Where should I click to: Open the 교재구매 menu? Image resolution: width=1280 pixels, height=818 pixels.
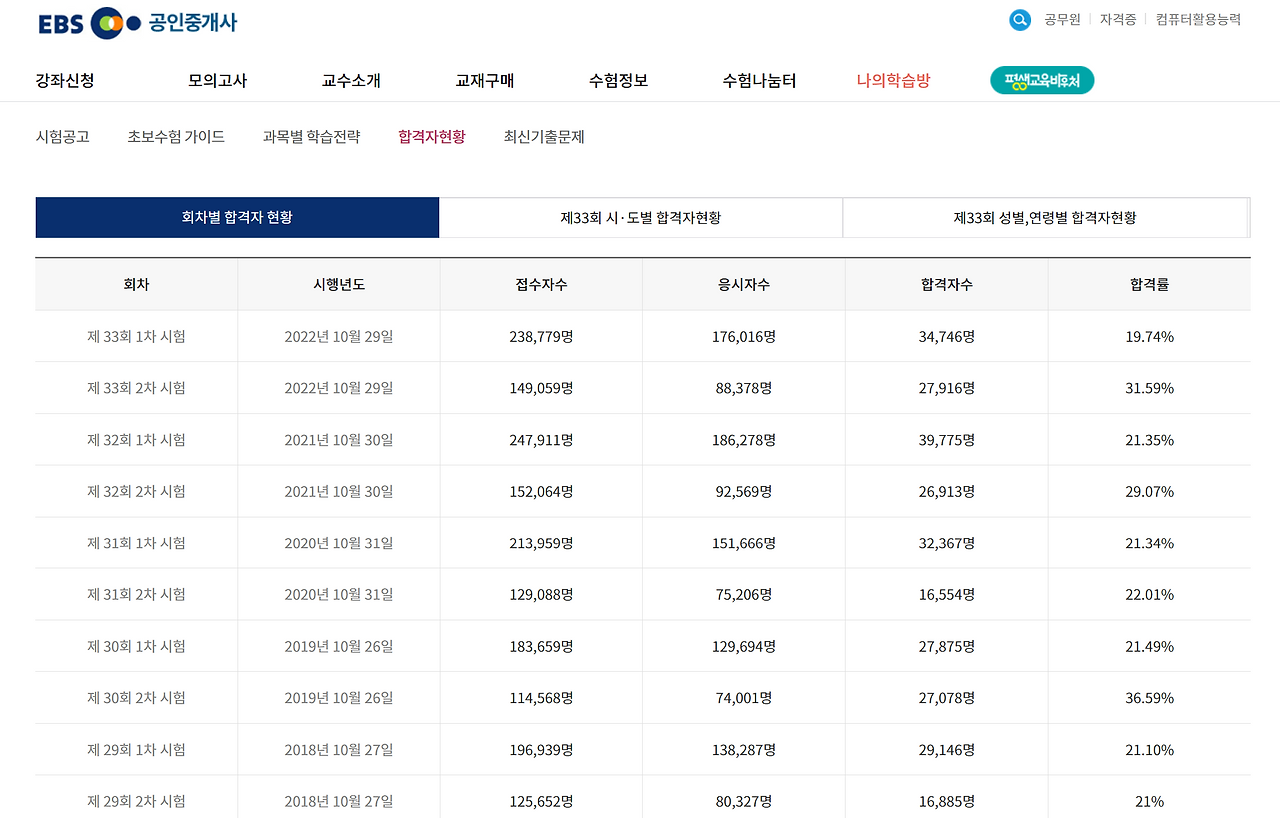(484, 81)
